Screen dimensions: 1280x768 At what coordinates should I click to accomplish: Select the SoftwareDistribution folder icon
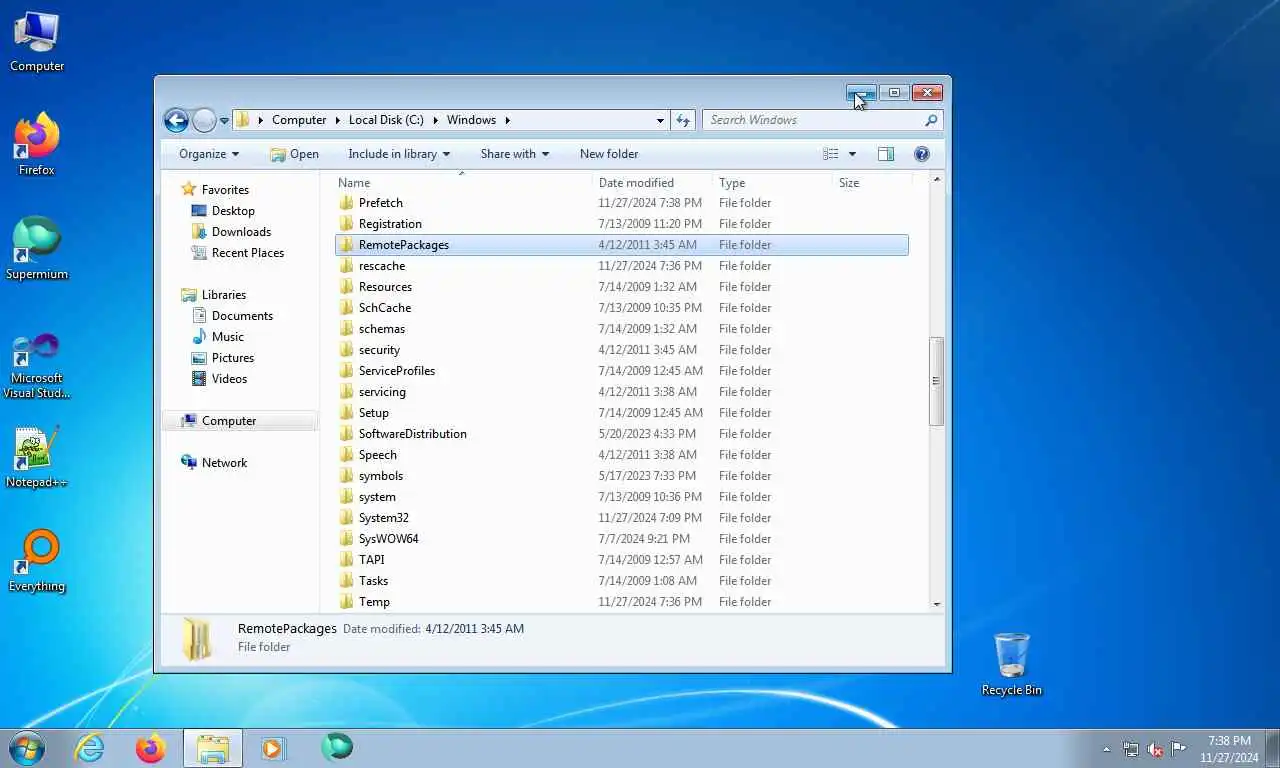[x=346, y=434]
